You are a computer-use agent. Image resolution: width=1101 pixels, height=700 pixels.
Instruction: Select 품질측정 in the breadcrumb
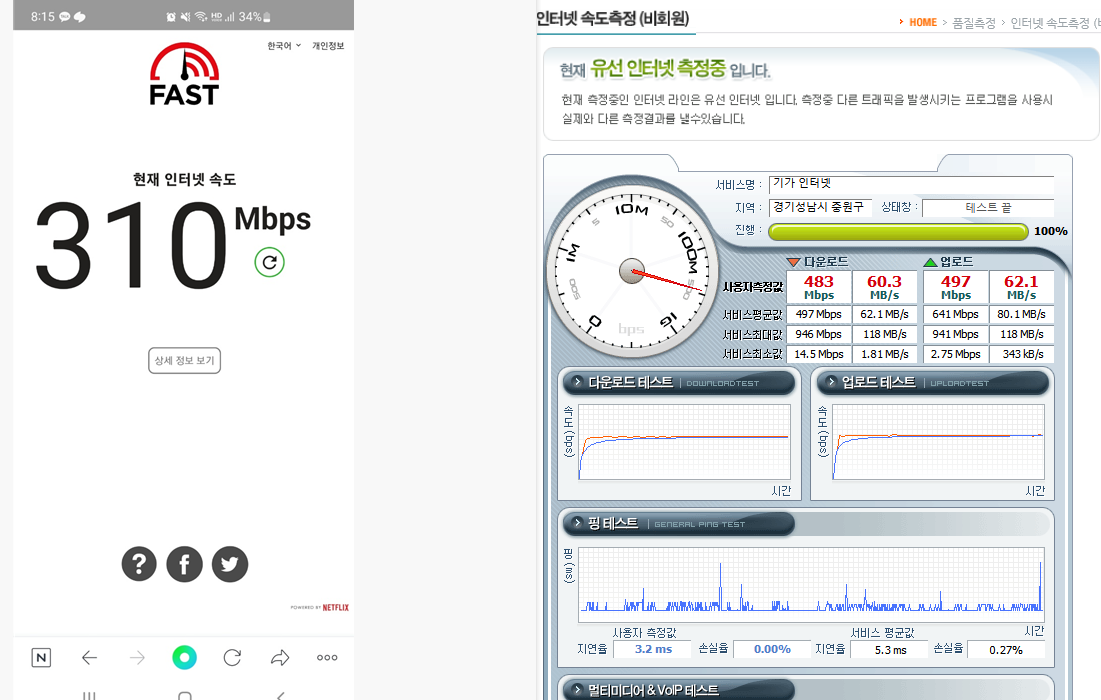973,22
